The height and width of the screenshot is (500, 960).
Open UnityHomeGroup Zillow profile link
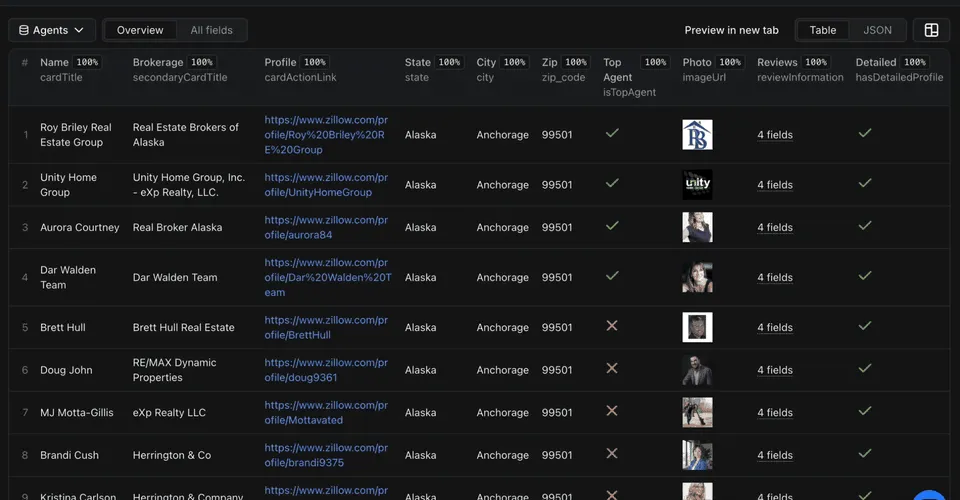pyautogui.click(x=326, y=185)
